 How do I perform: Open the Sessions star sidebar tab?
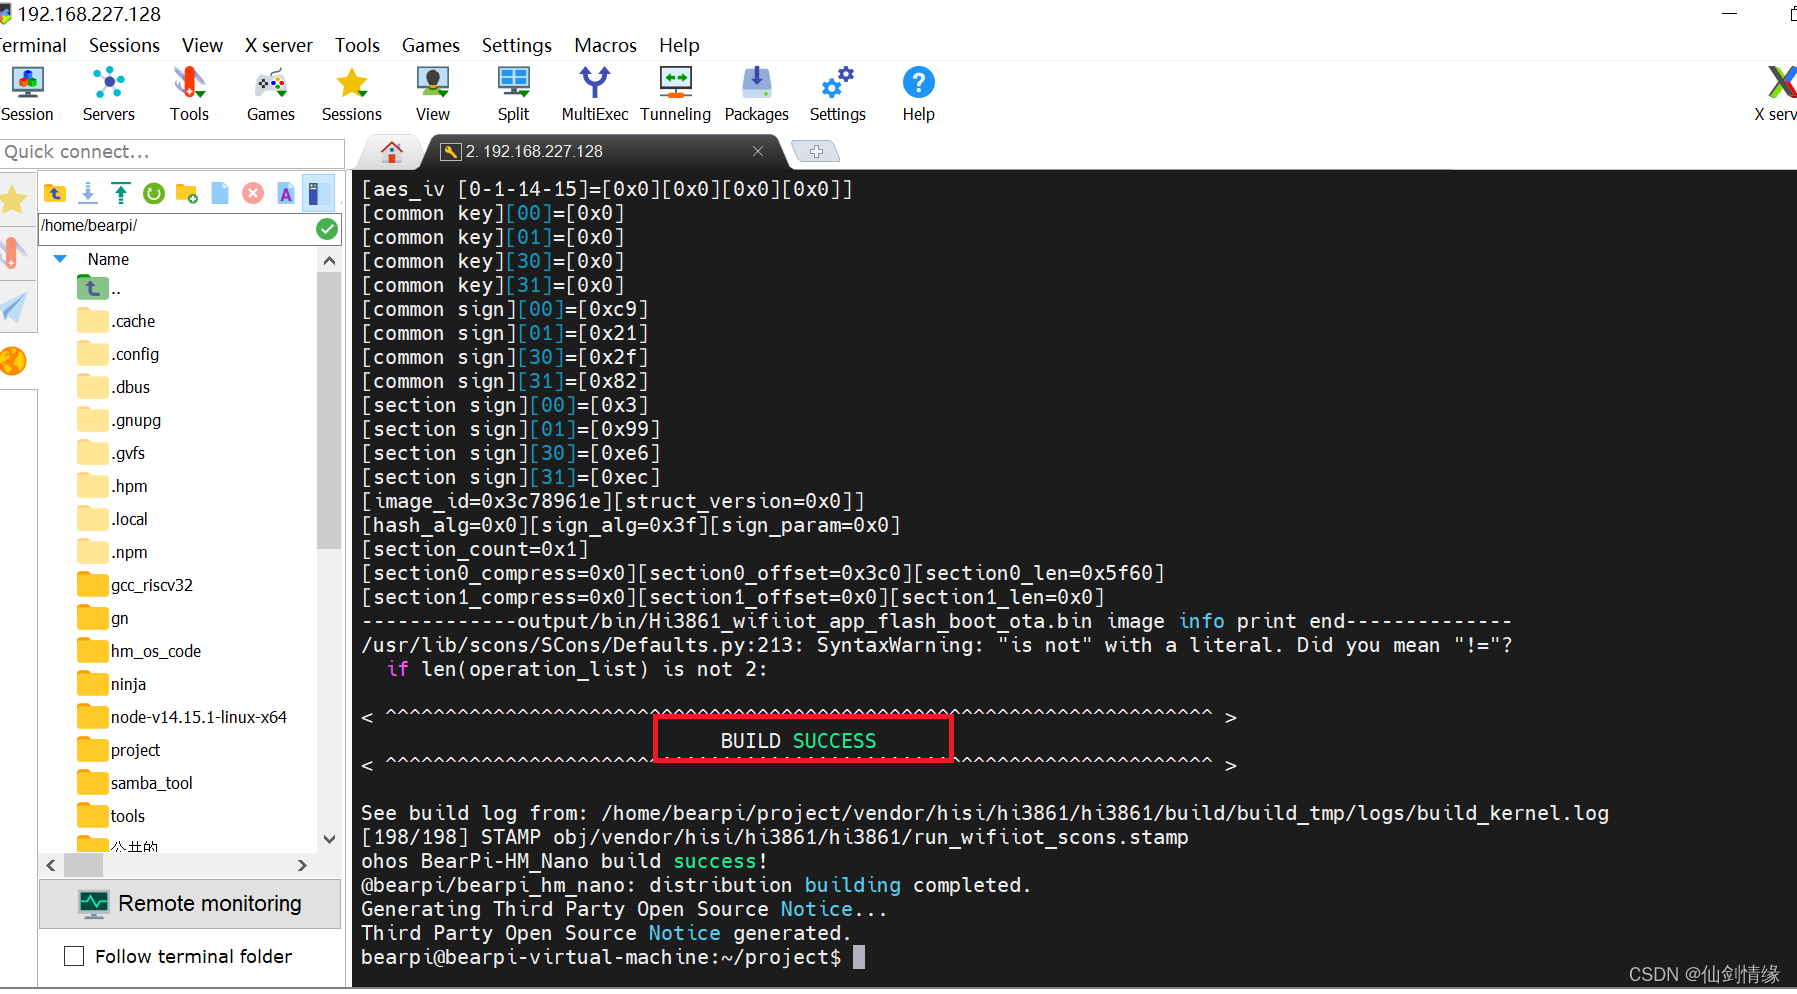point(13,200)
